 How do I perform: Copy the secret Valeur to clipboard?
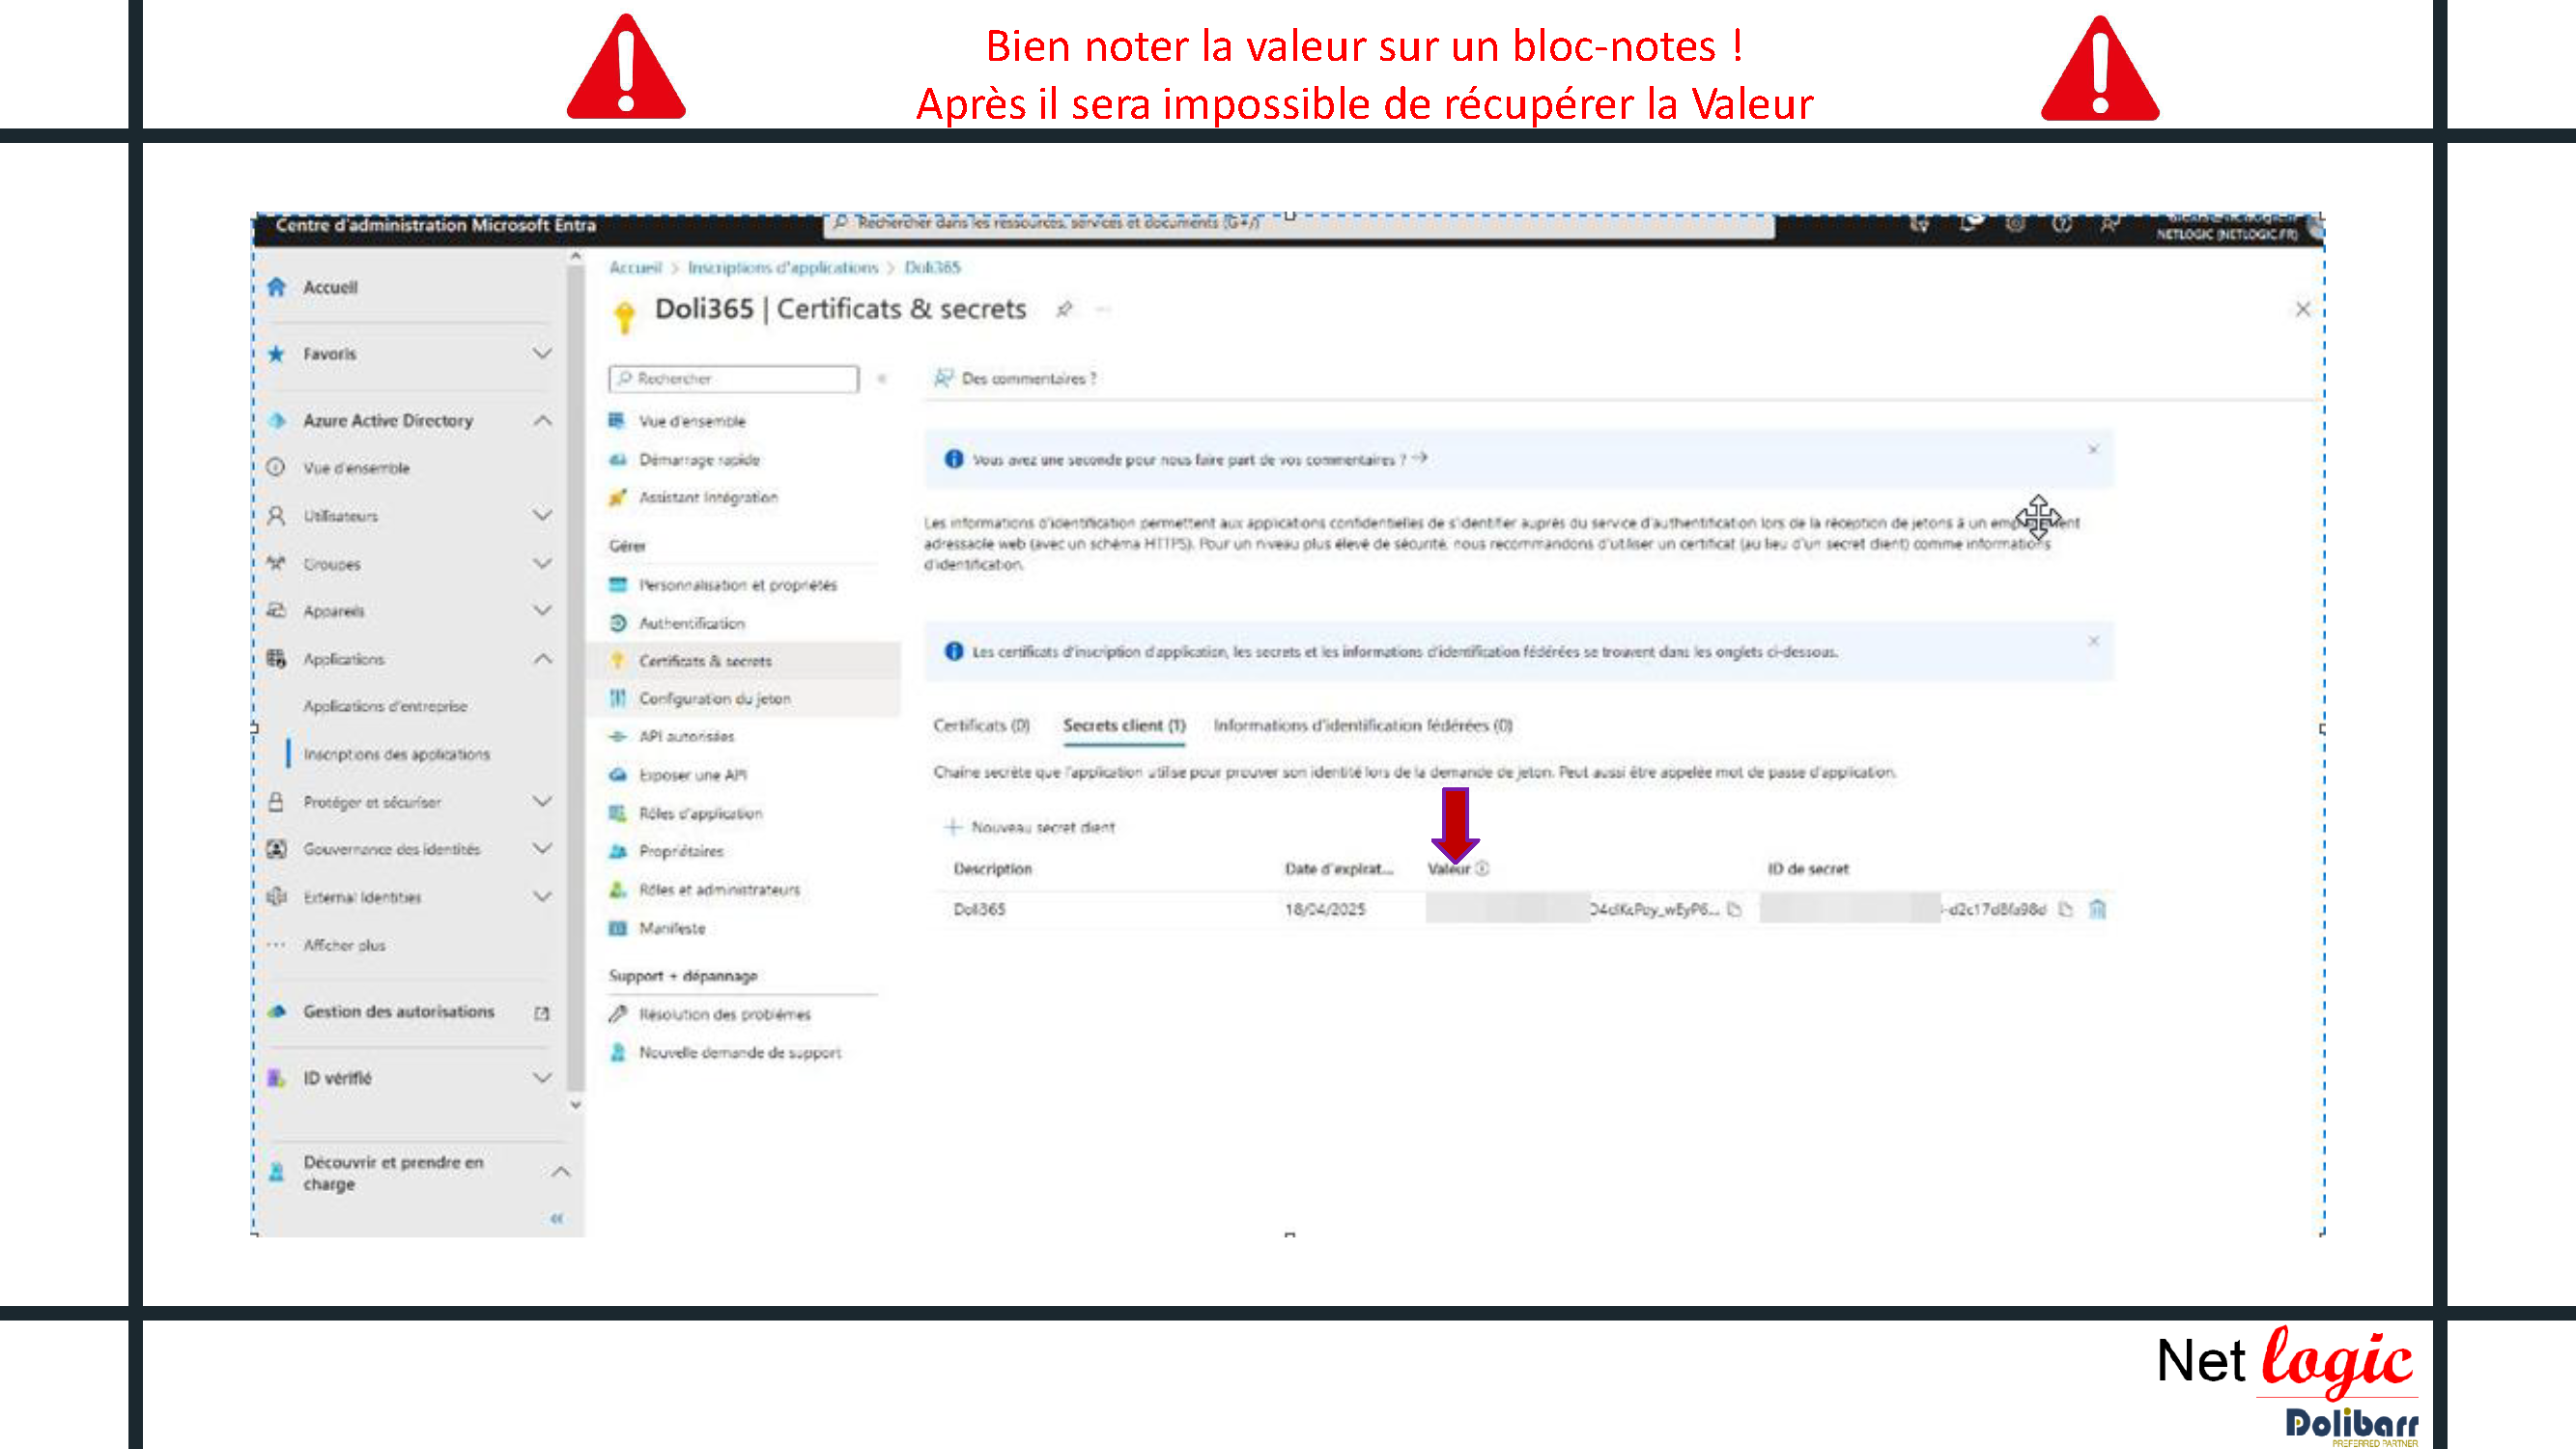click(x=1735, y=909)
